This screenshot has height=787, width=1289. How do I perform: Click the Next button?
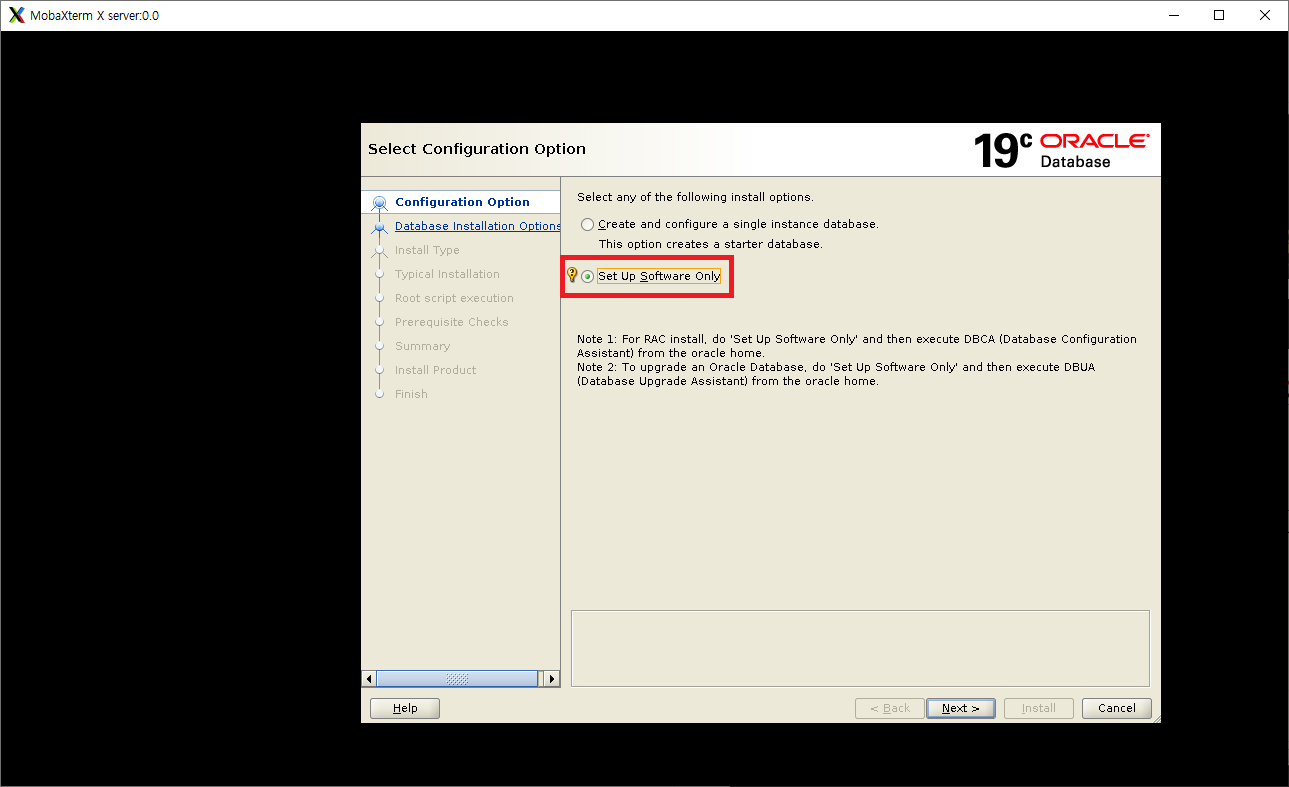pyautogui.click(x=960, y=708)
